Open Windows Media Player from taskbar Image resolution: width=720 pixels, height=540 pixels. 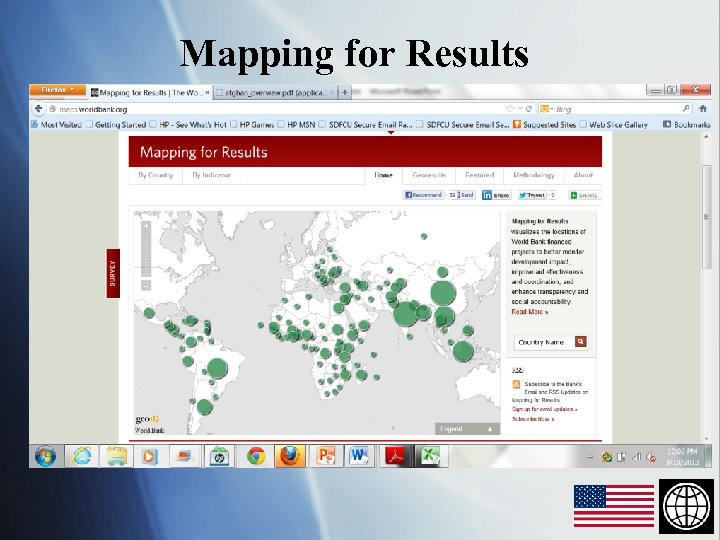point(150,456)
